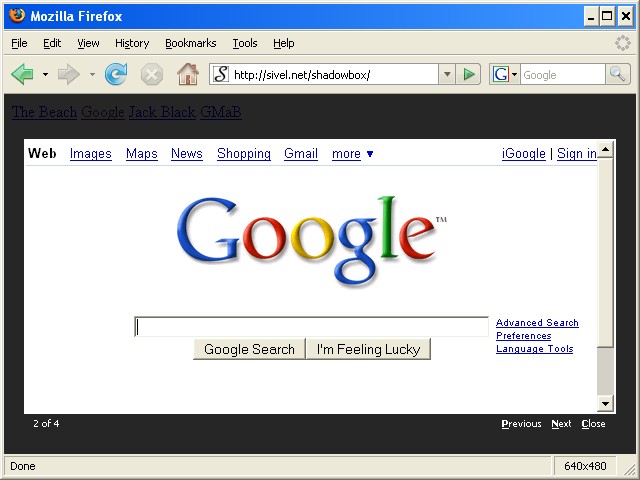This screenshot has width=640, height=480.
Task: Click the magnifying glass search icon
Action: point(617,74)
